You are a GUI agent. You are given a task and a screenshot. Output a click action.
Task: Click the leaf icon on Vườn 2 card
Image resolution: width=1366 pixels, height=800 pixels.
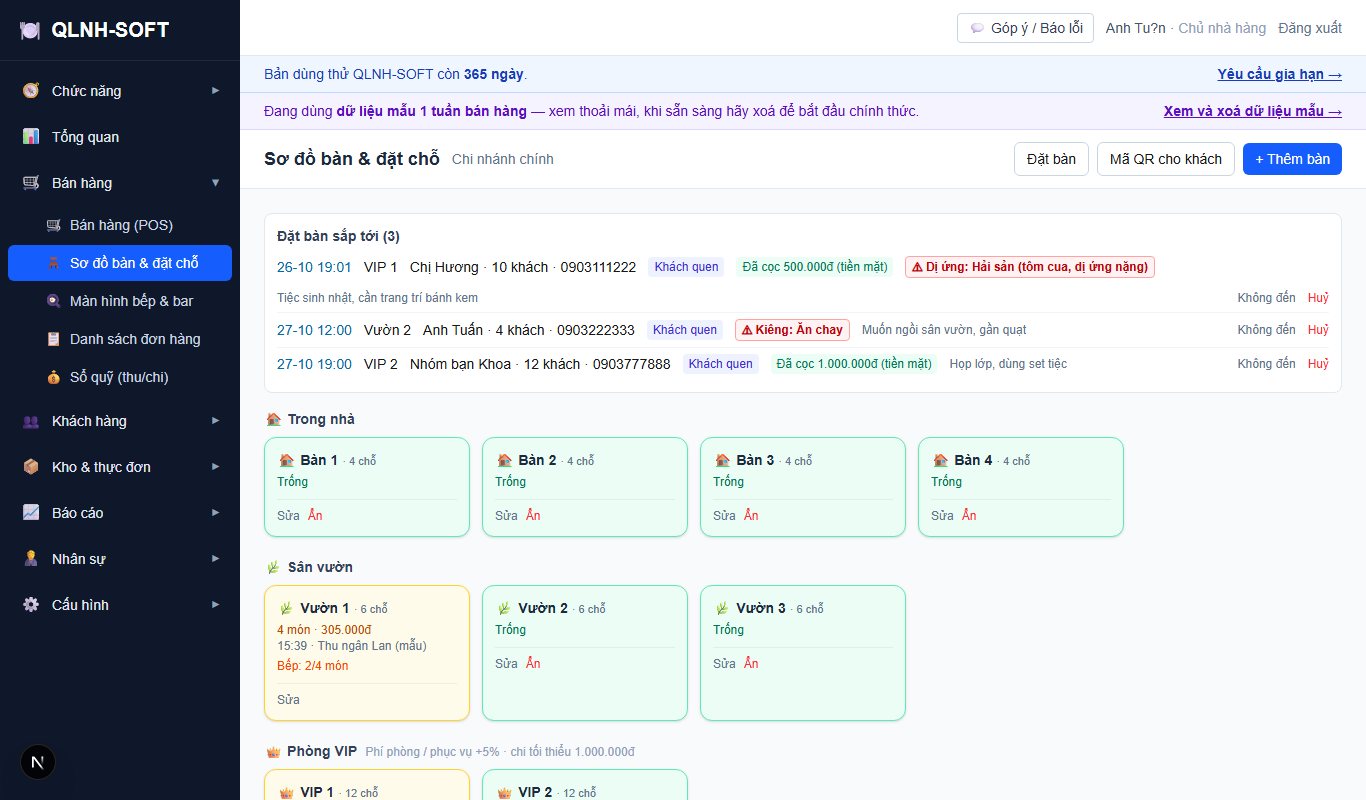click(504, 608)
